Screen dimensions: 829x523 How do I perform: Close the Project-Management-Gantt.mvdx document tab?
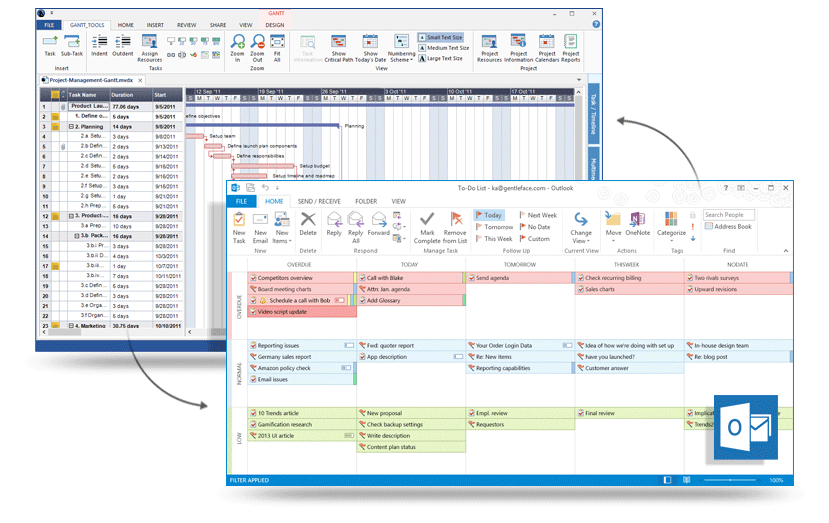tap(140, 80)
